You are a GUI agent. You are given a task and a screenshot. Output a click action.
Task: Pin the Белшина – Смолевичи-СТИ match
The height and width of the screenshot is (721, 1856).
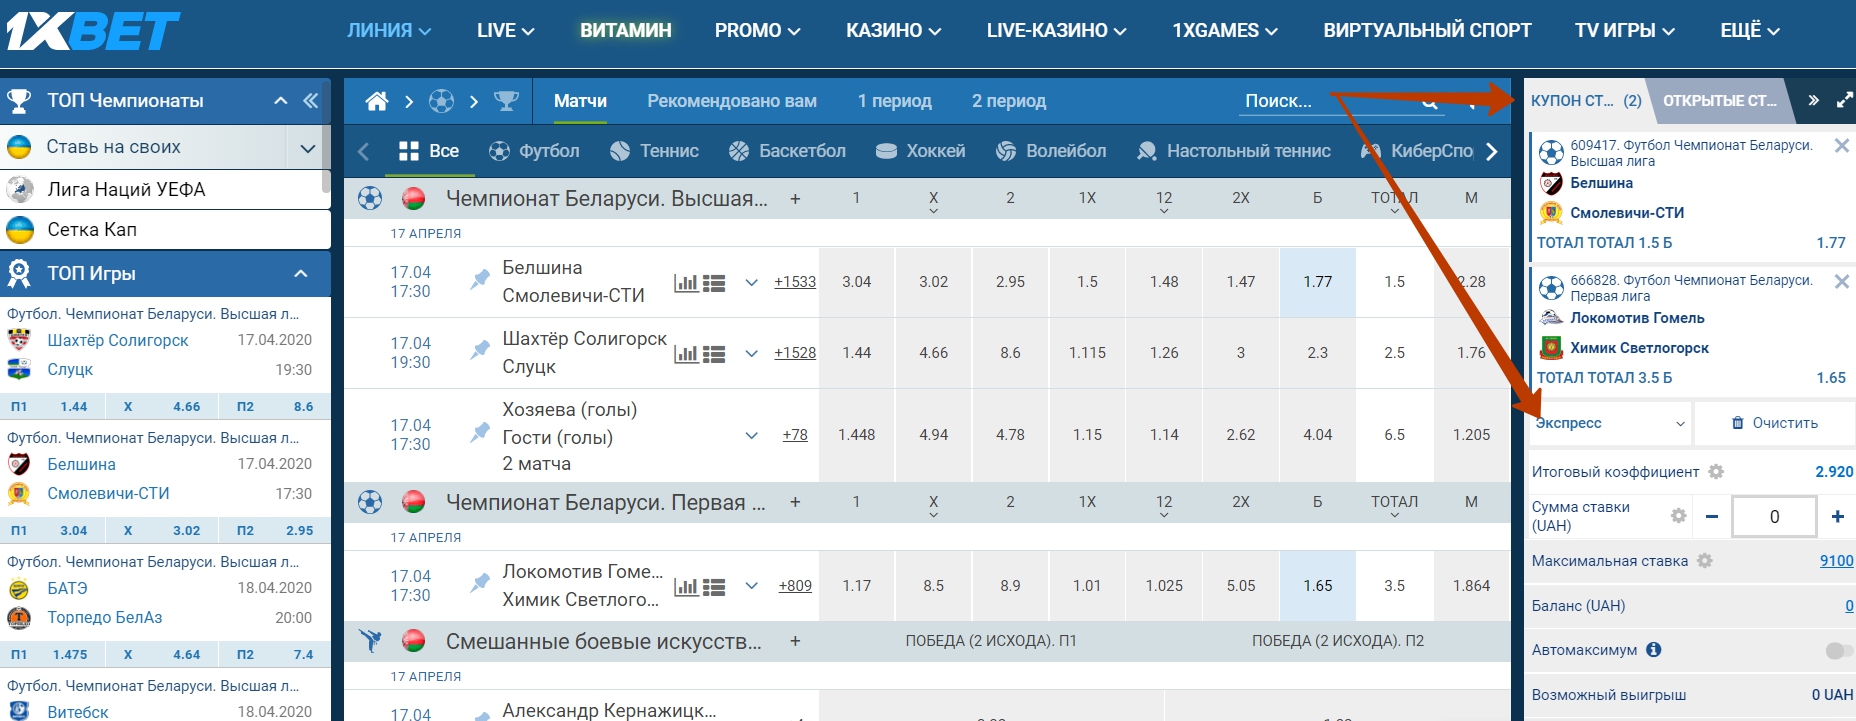pos(480,279)
